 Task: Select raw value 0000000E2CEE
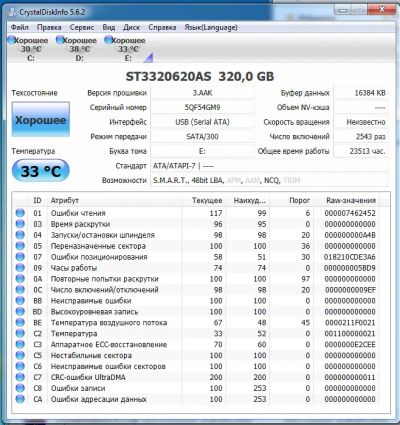(350, 344)
